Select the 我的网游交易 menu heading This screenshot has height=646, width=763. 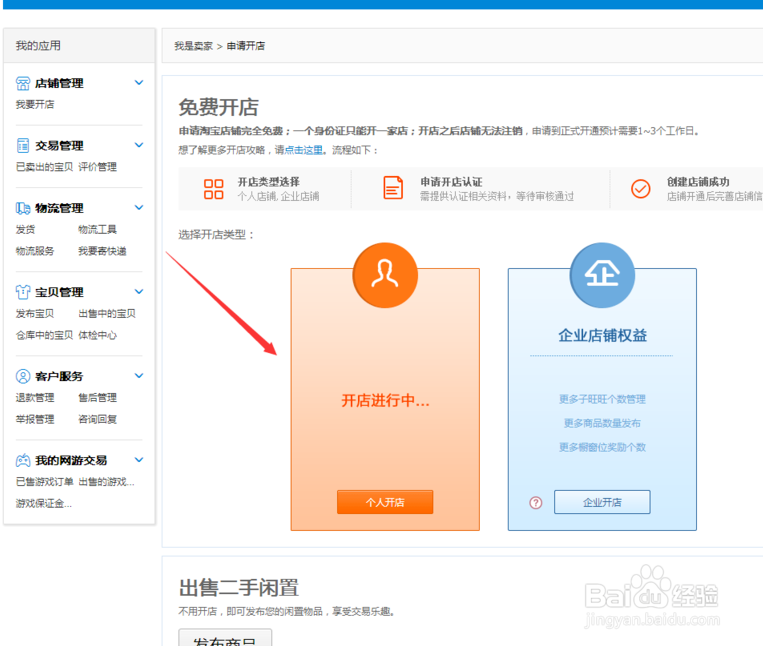71,460
